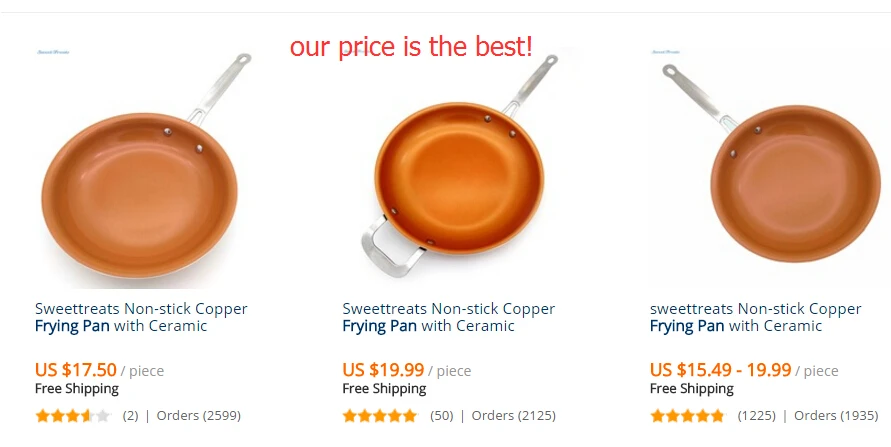This screenshot has height=447, width=891.
Task: Click the Orders (2125) link
Action: (x=513, y=415)
